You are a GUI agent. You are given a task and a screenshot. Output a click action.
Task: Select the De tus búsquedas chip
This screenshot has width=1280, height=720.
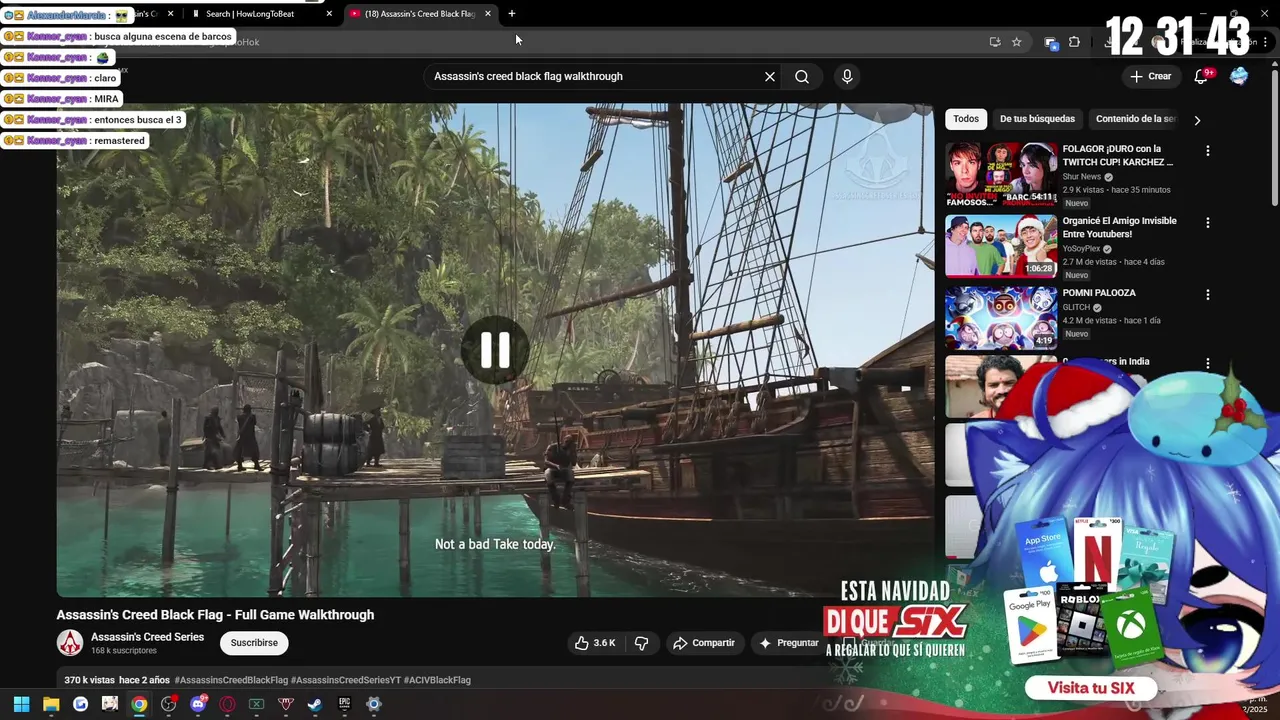[x=1037, y=119]
